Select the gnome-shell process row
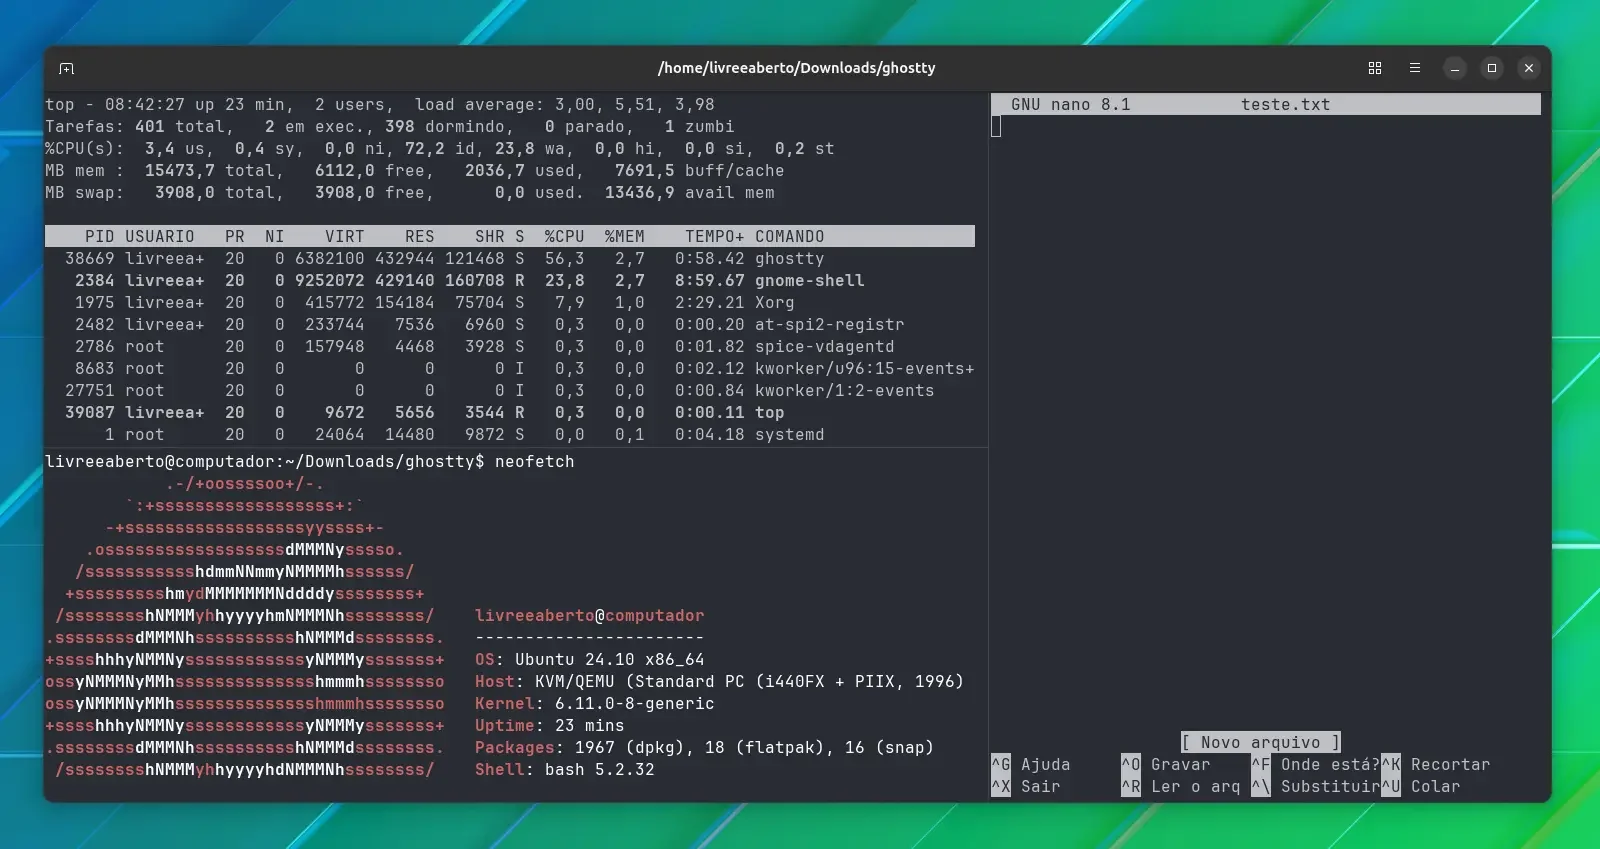The width and height of the screenshot is (1600, 849). [x=510, y=281]
